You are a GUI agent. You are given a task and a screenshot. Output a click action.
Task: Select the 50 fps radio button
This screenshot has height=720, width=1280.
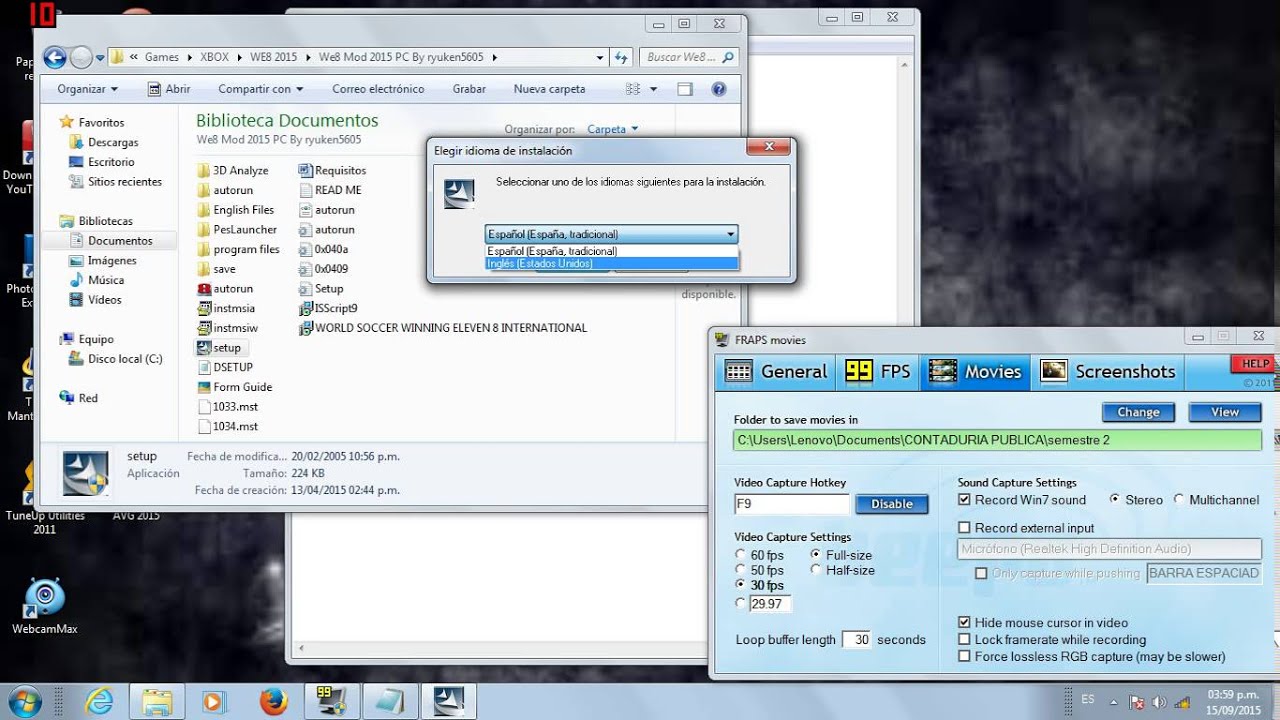(x=740, y=570)
